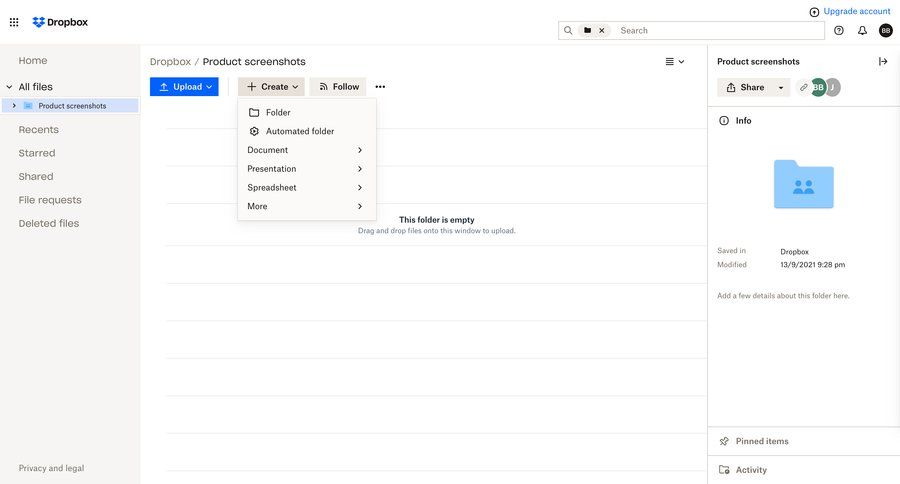
Task: Choose Automated folder from the Create menu
Action: pos(307,131)
